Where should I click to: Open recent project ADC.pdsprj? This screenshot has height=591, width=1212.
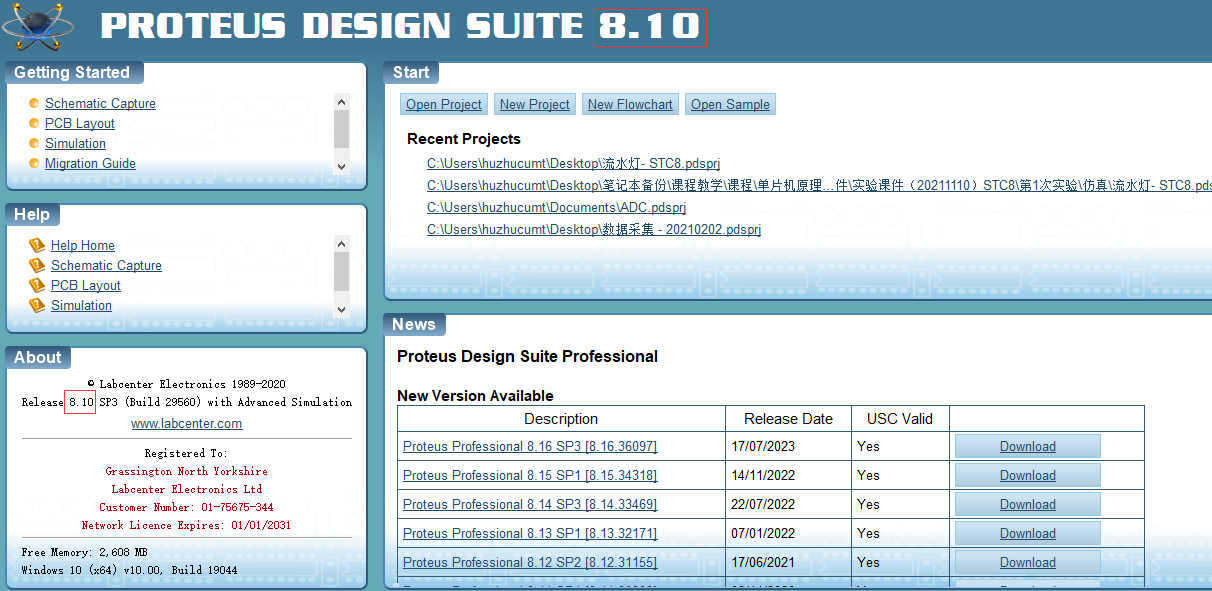click(556, 207)
